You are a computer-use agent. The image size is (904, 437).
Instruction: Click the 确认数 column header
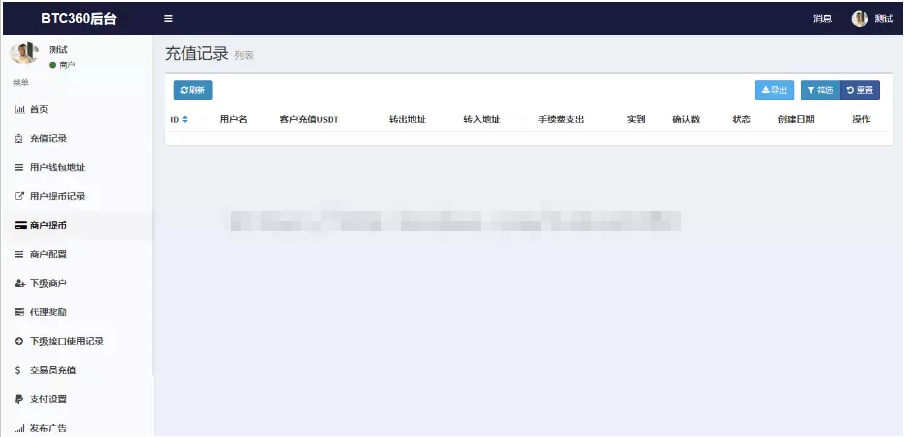point(686,120)
